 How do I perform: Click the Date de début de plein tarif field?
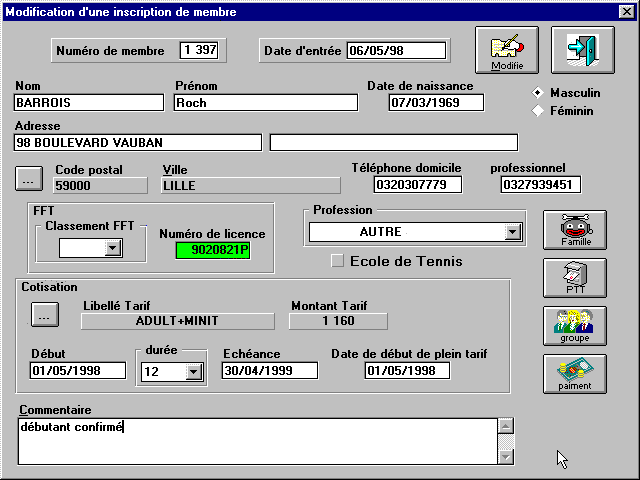(407, 371)
